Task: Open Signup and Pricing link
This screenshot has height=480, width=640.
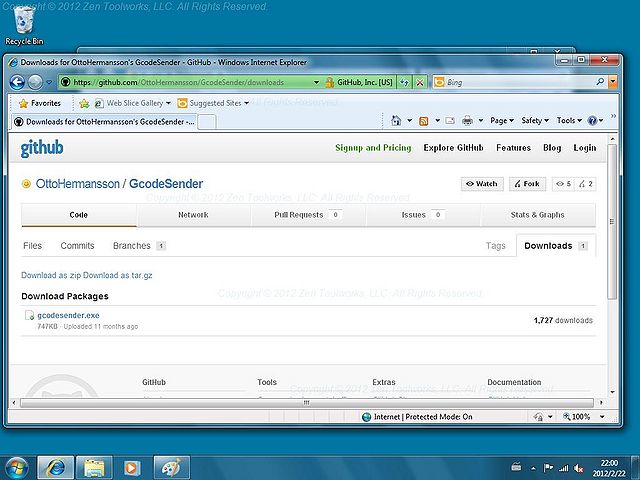Action: 373,148
